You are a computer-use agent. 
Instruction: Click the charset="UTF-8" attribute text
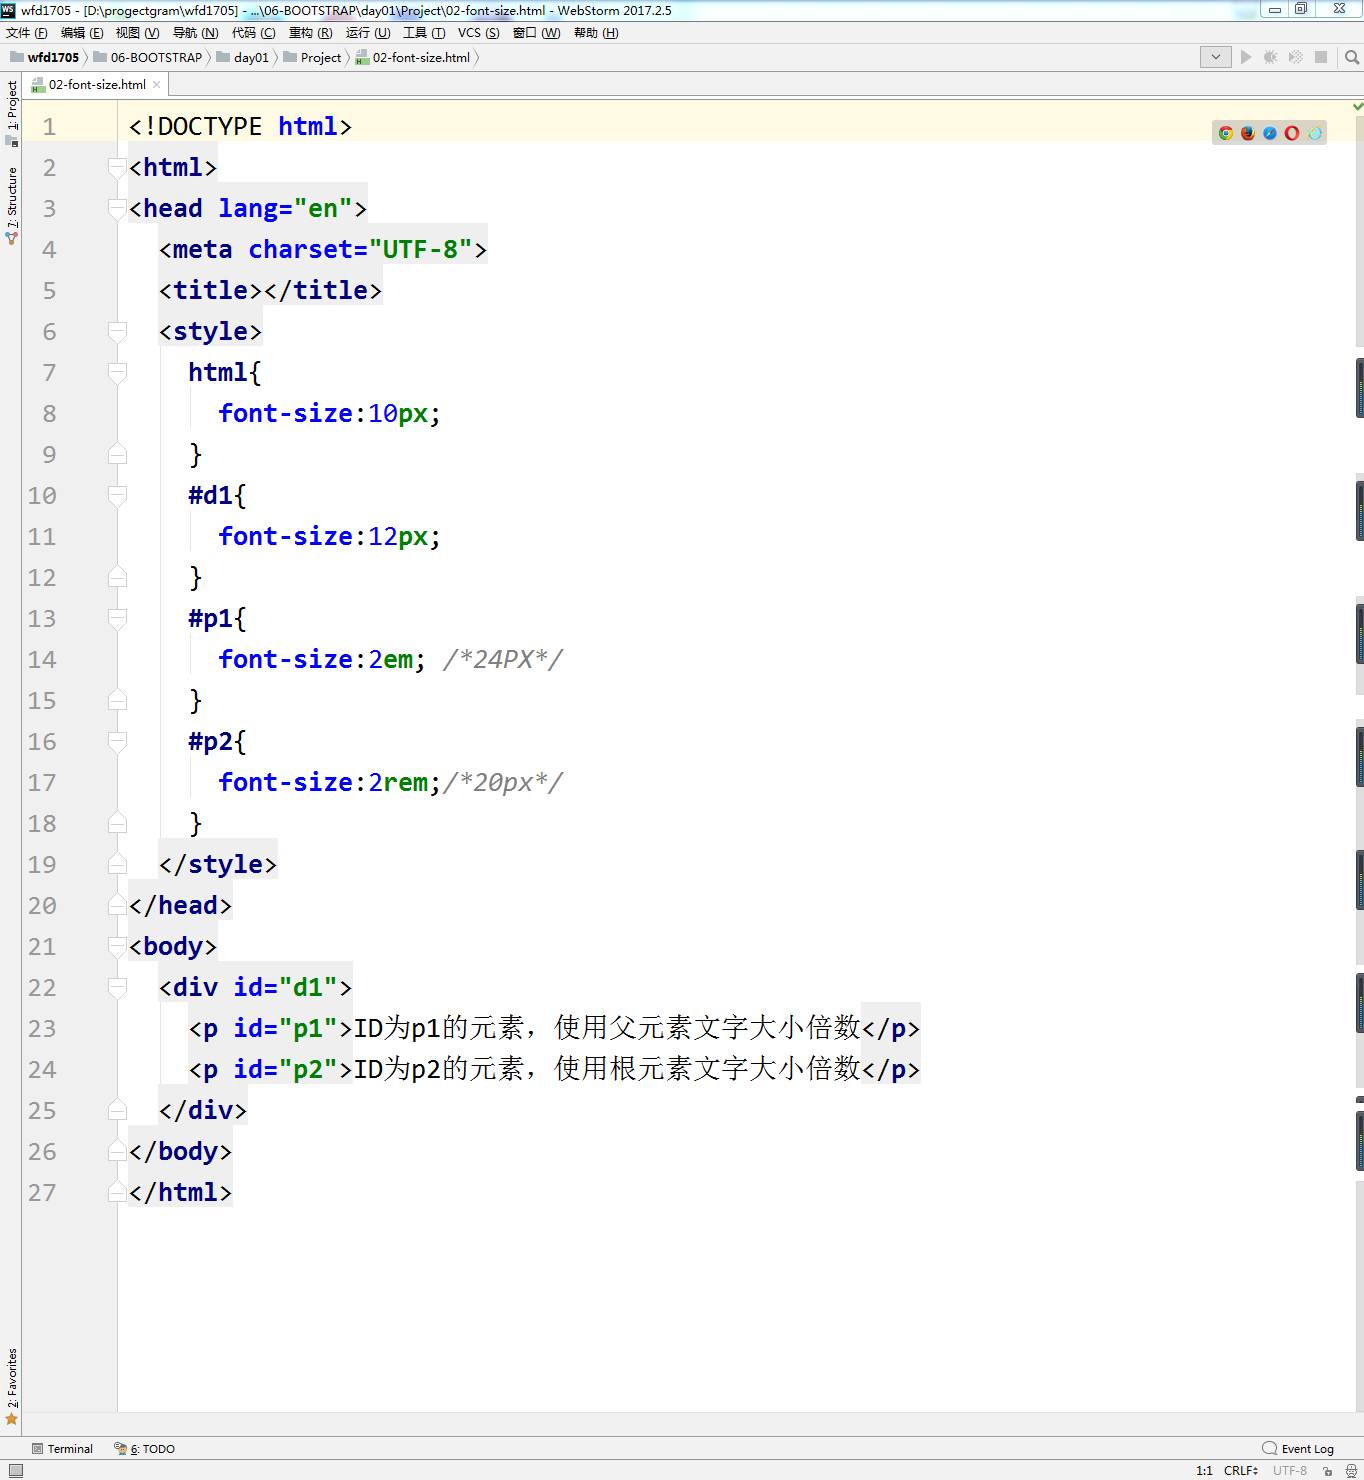360,250
